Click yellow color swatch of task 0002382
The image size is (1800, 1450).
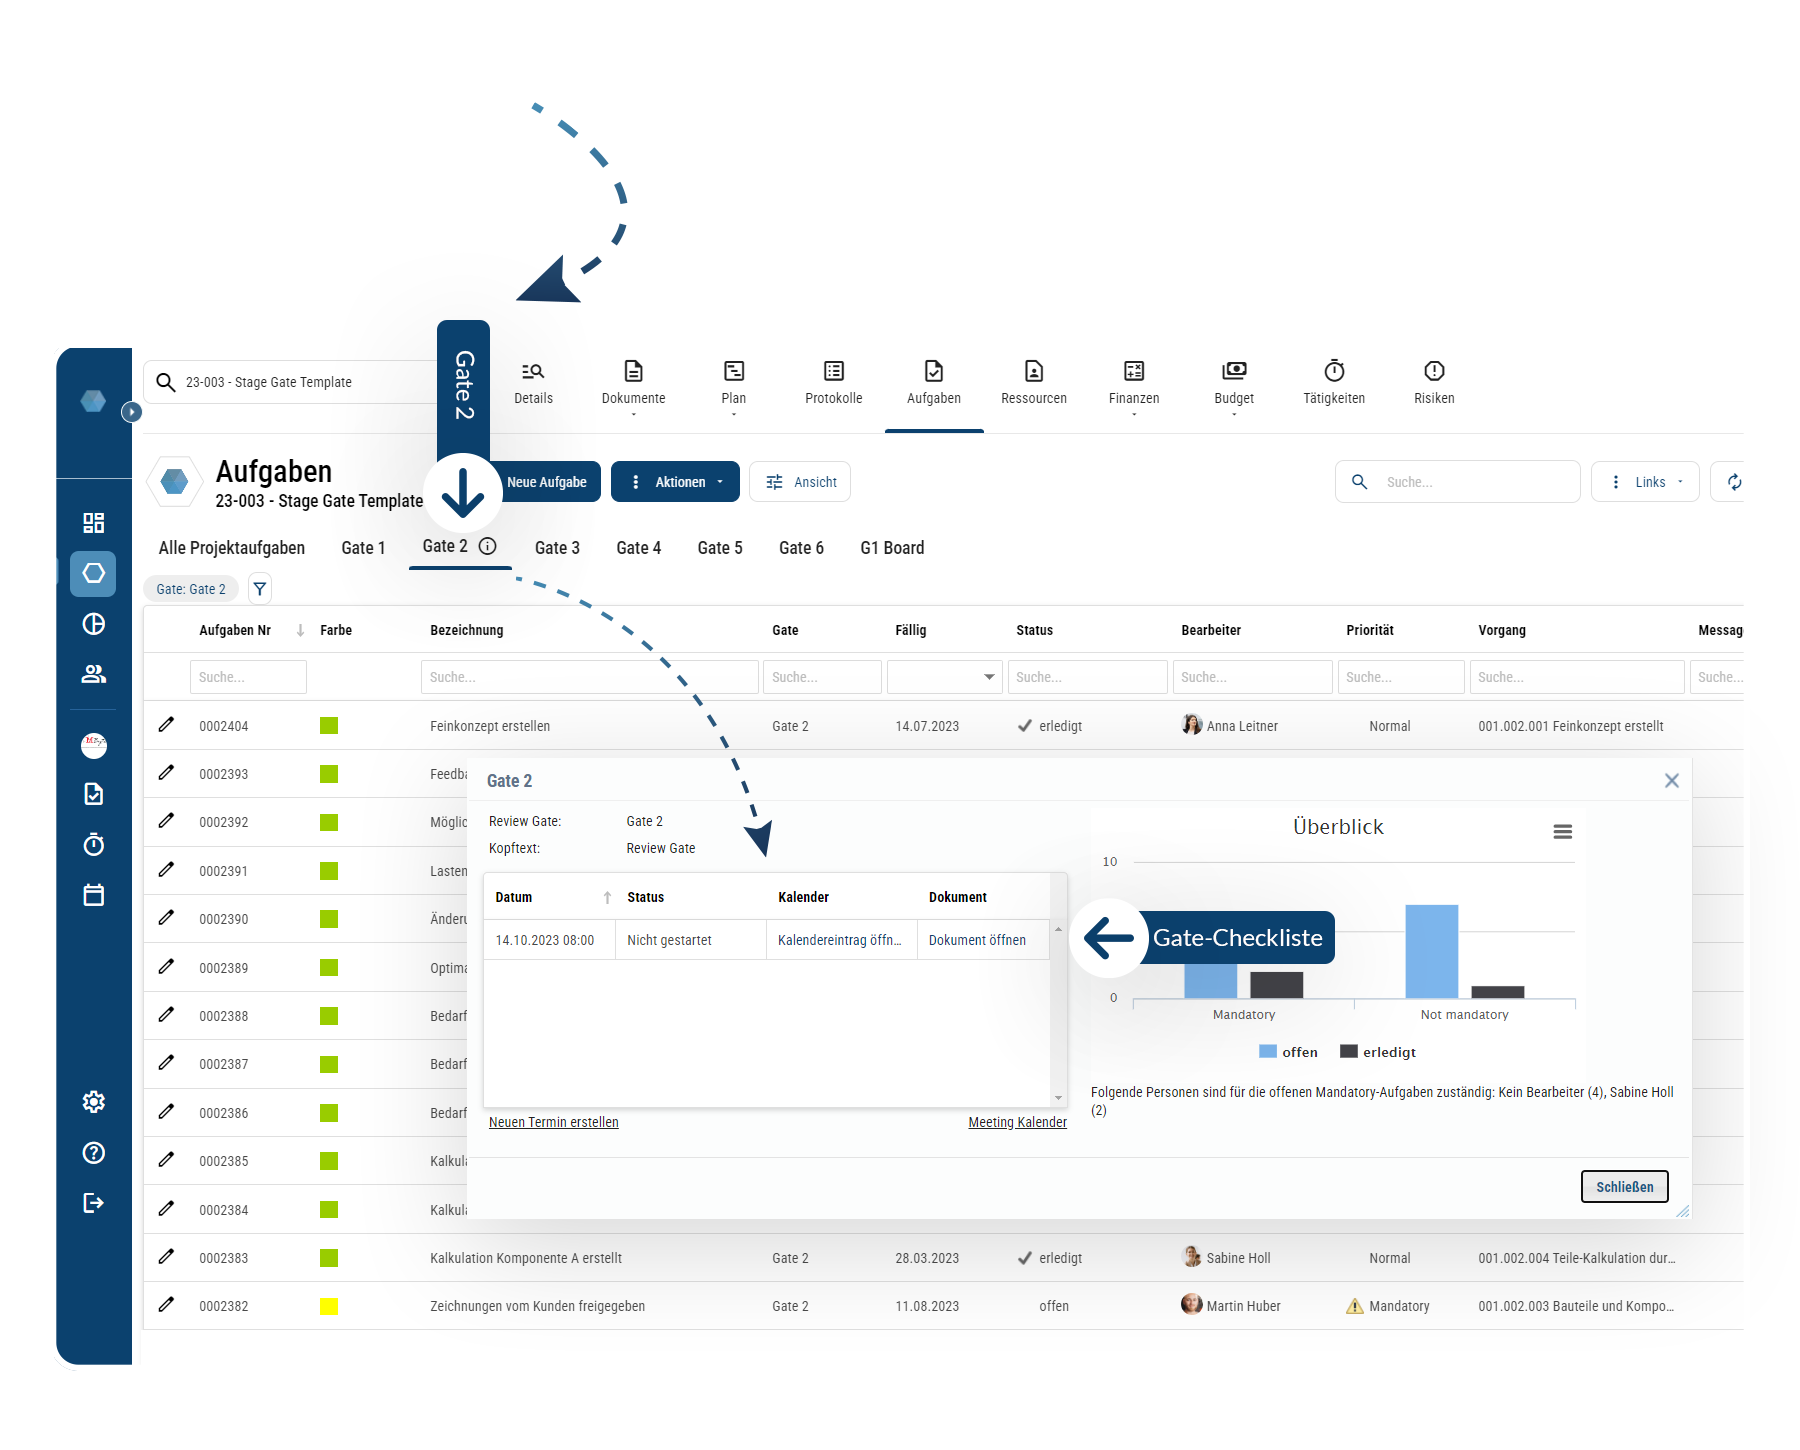(329, 1306)
